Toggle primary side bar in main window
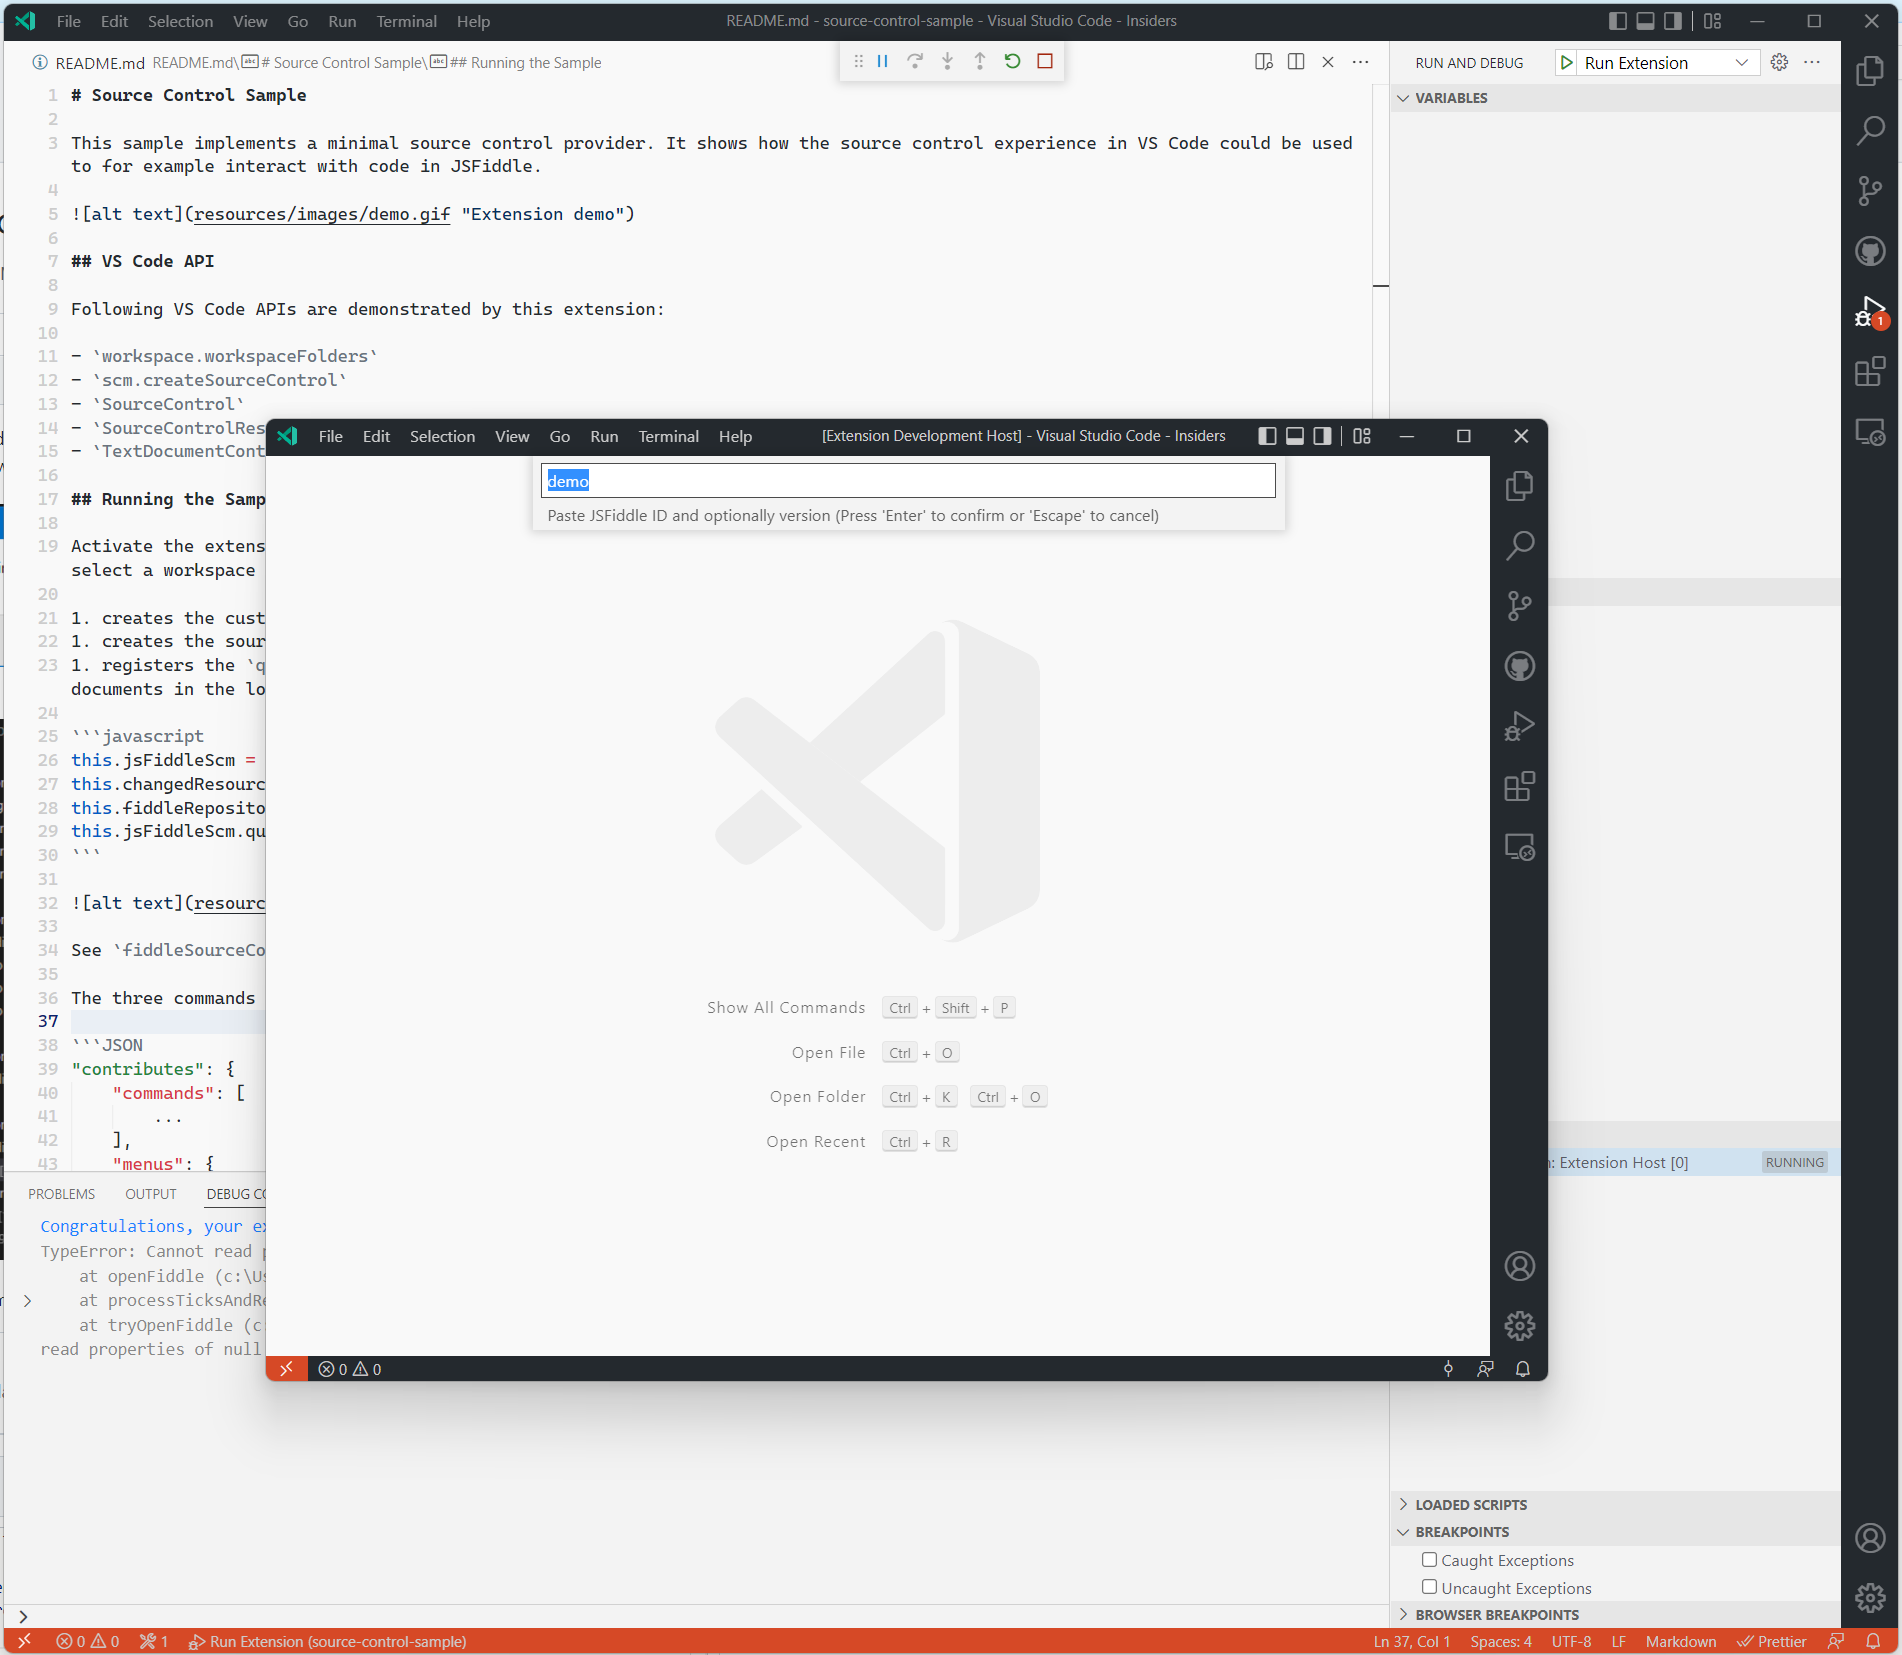This screenshot has width=1902, height=1655. pos(1617,21)
